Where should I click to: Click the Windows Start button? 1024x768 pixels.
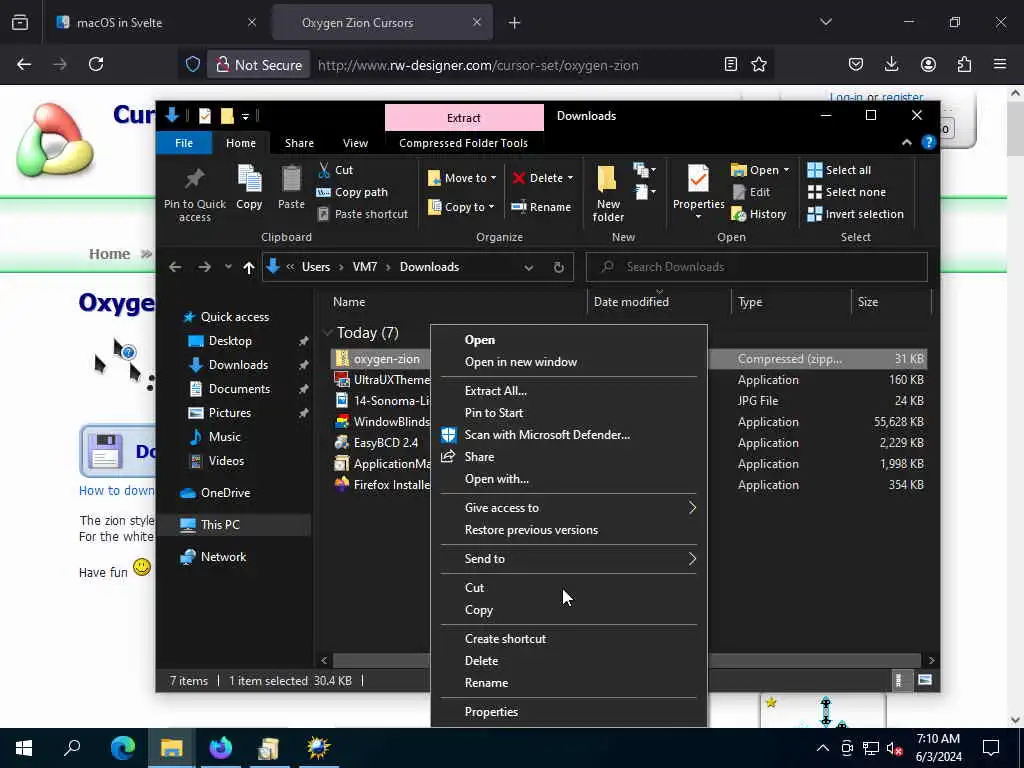click(x=24, y=748)
